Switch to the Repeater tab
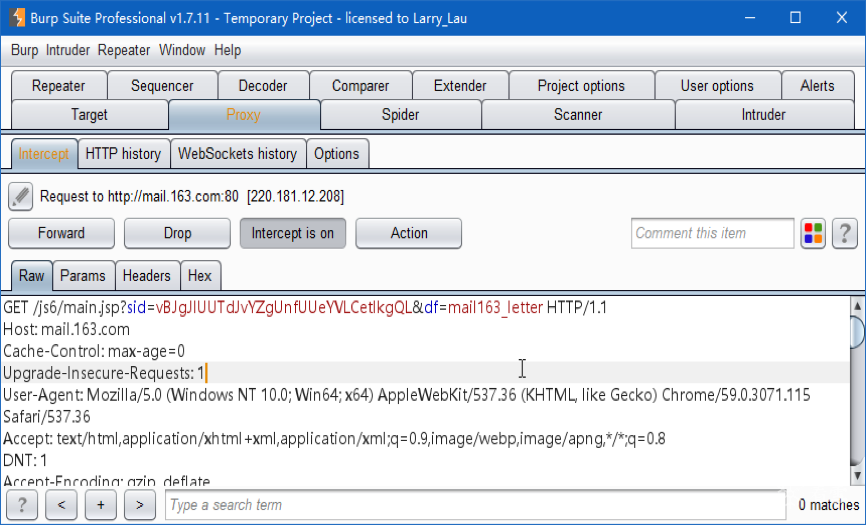Screen dimensions: 866x525 [x=59, y=86]
